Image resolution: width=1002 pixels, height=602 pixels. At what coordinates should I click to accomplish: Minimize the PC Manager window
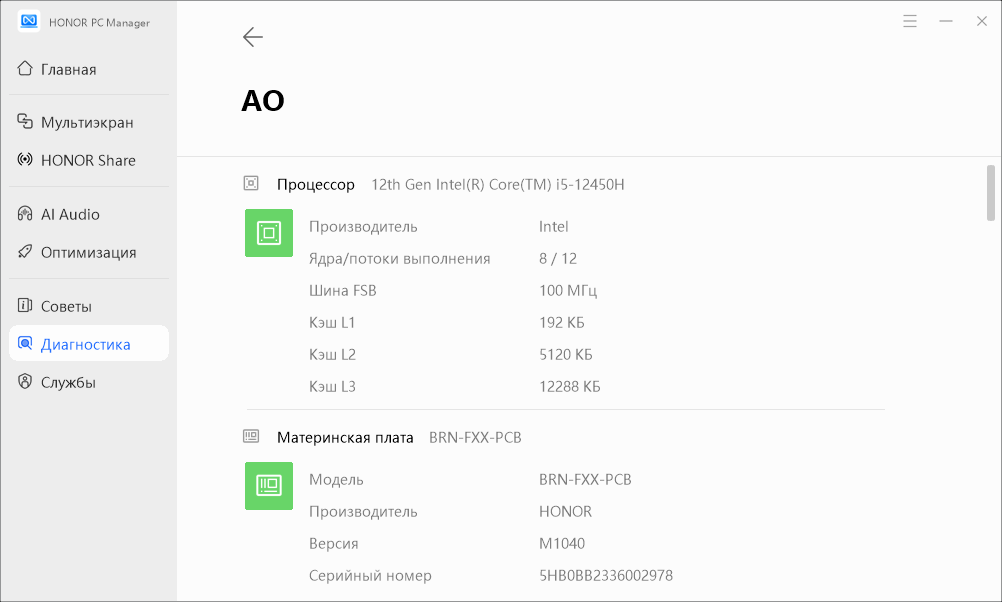[x=945, y=21]
